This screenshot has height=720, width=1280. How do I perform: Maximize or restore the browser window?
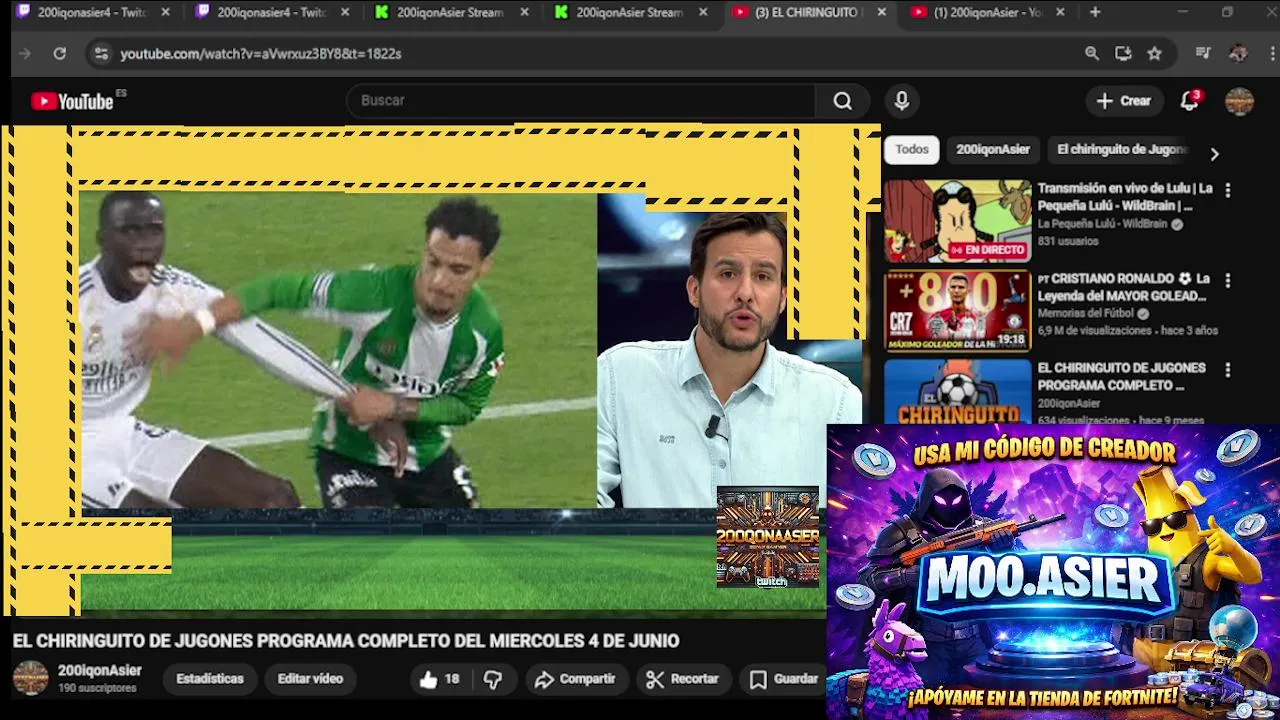click(1227, 12)
